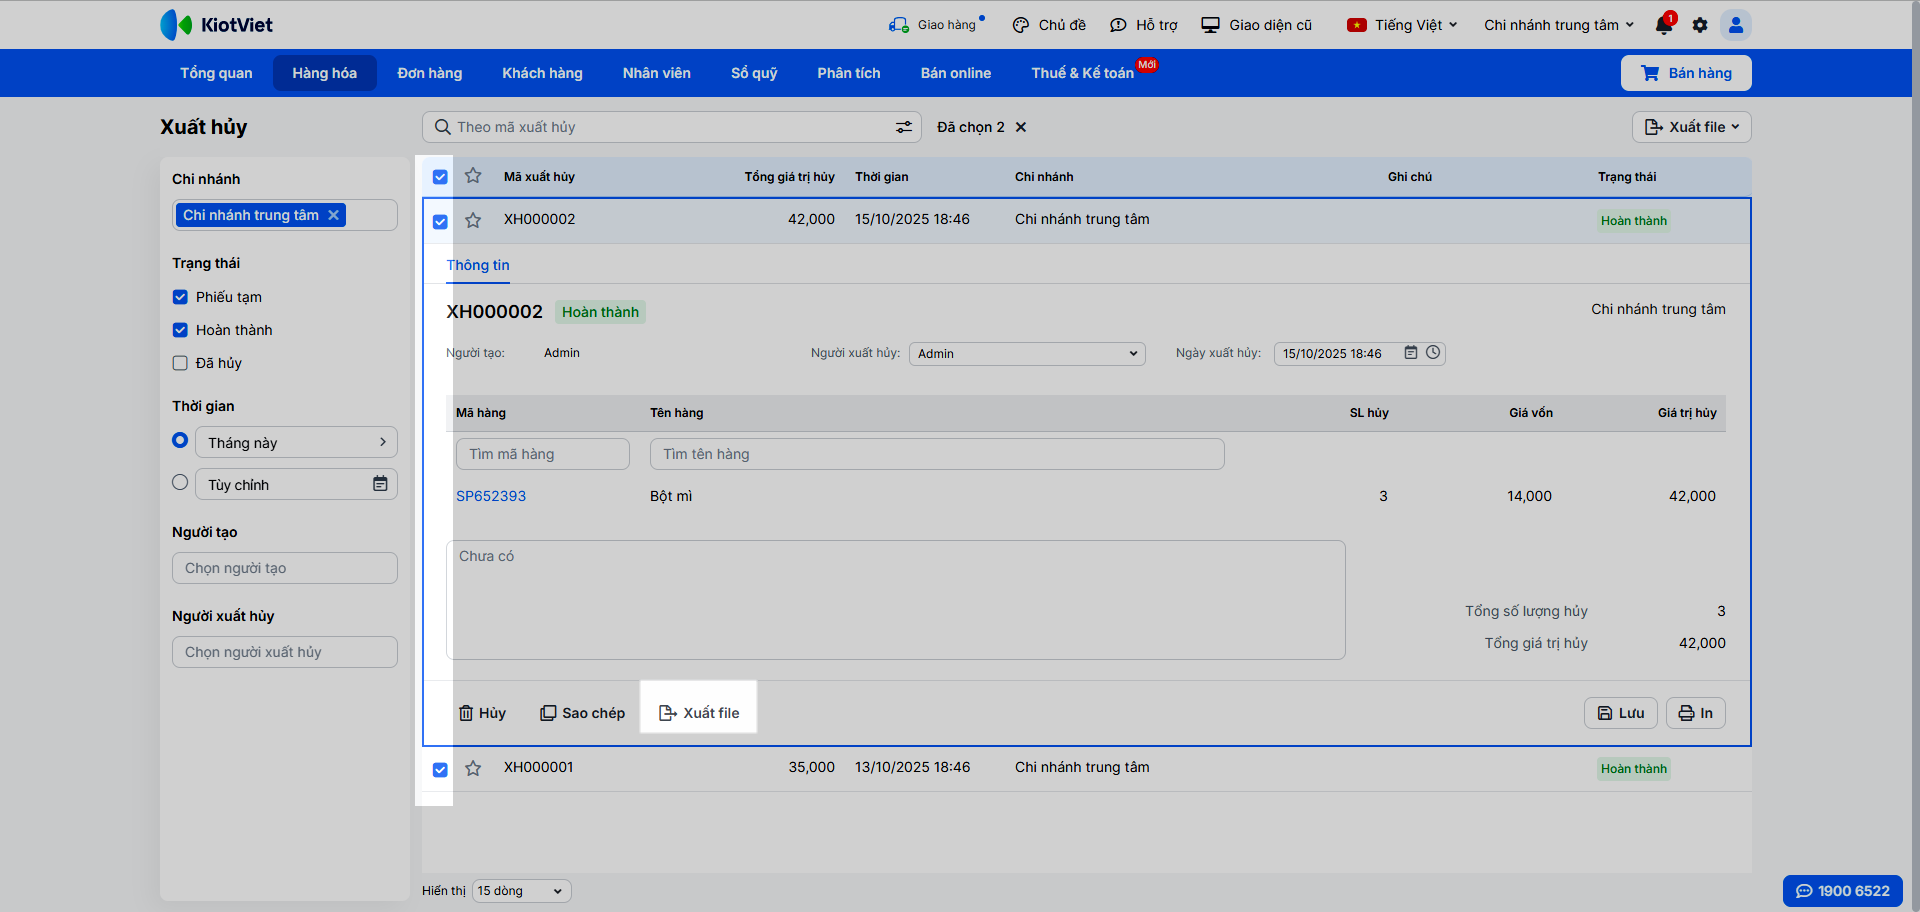Open Nhân viên menu

tap(657, 73)
